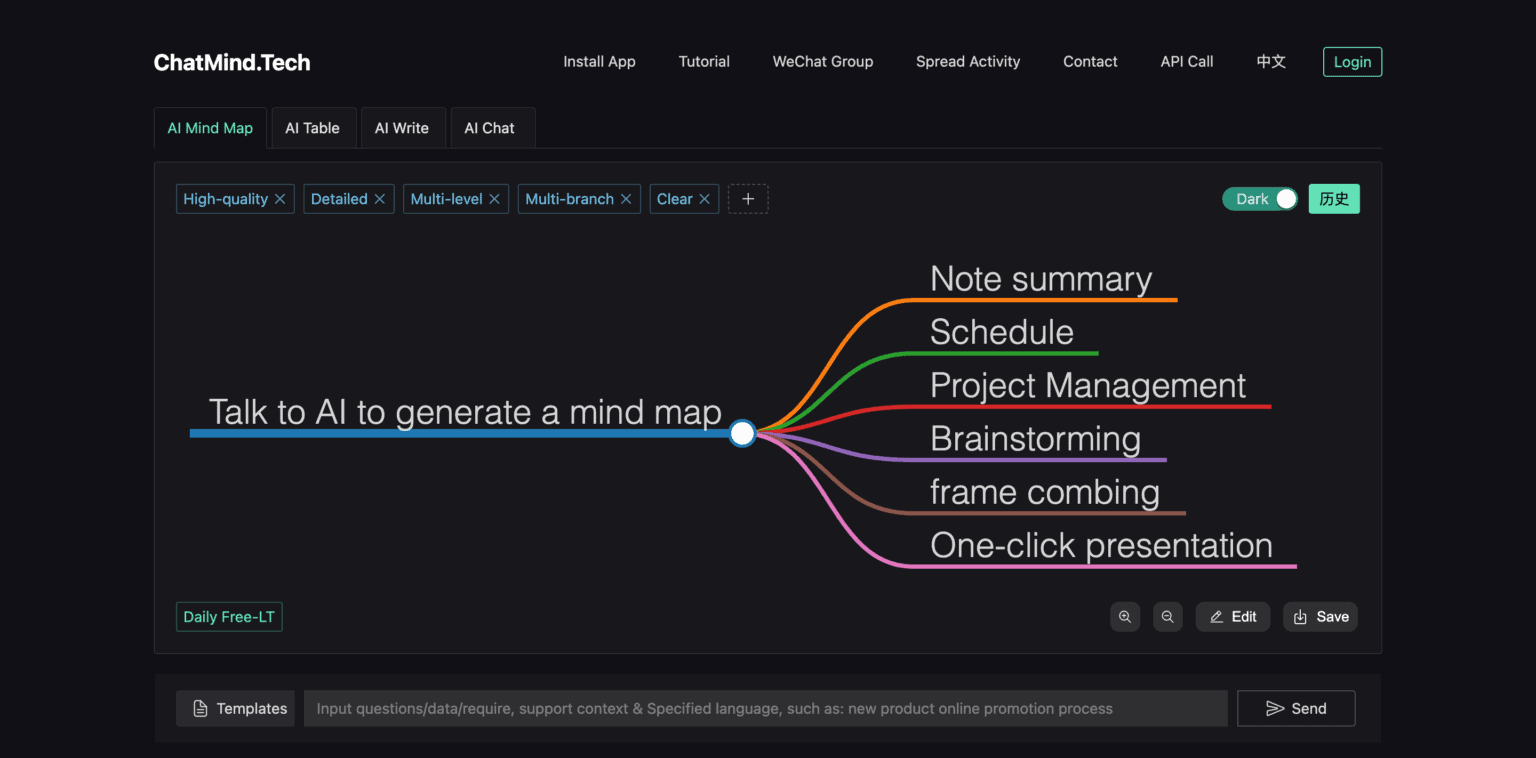Toggle the Dark mode switch
Image resolution: width=1536 pixels, height=758 pixels.
[x=1260, y=199]
